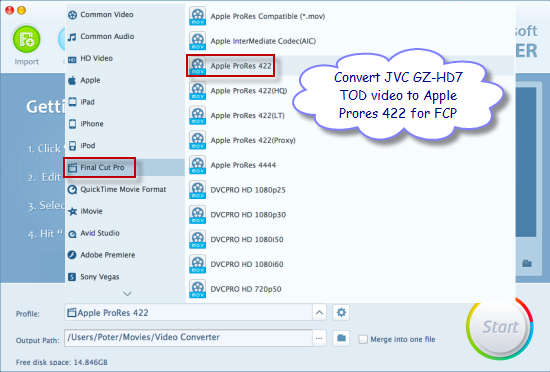Click the iPod player icon
This screenshot has height=372, width=550.
(x=72, y=146)
